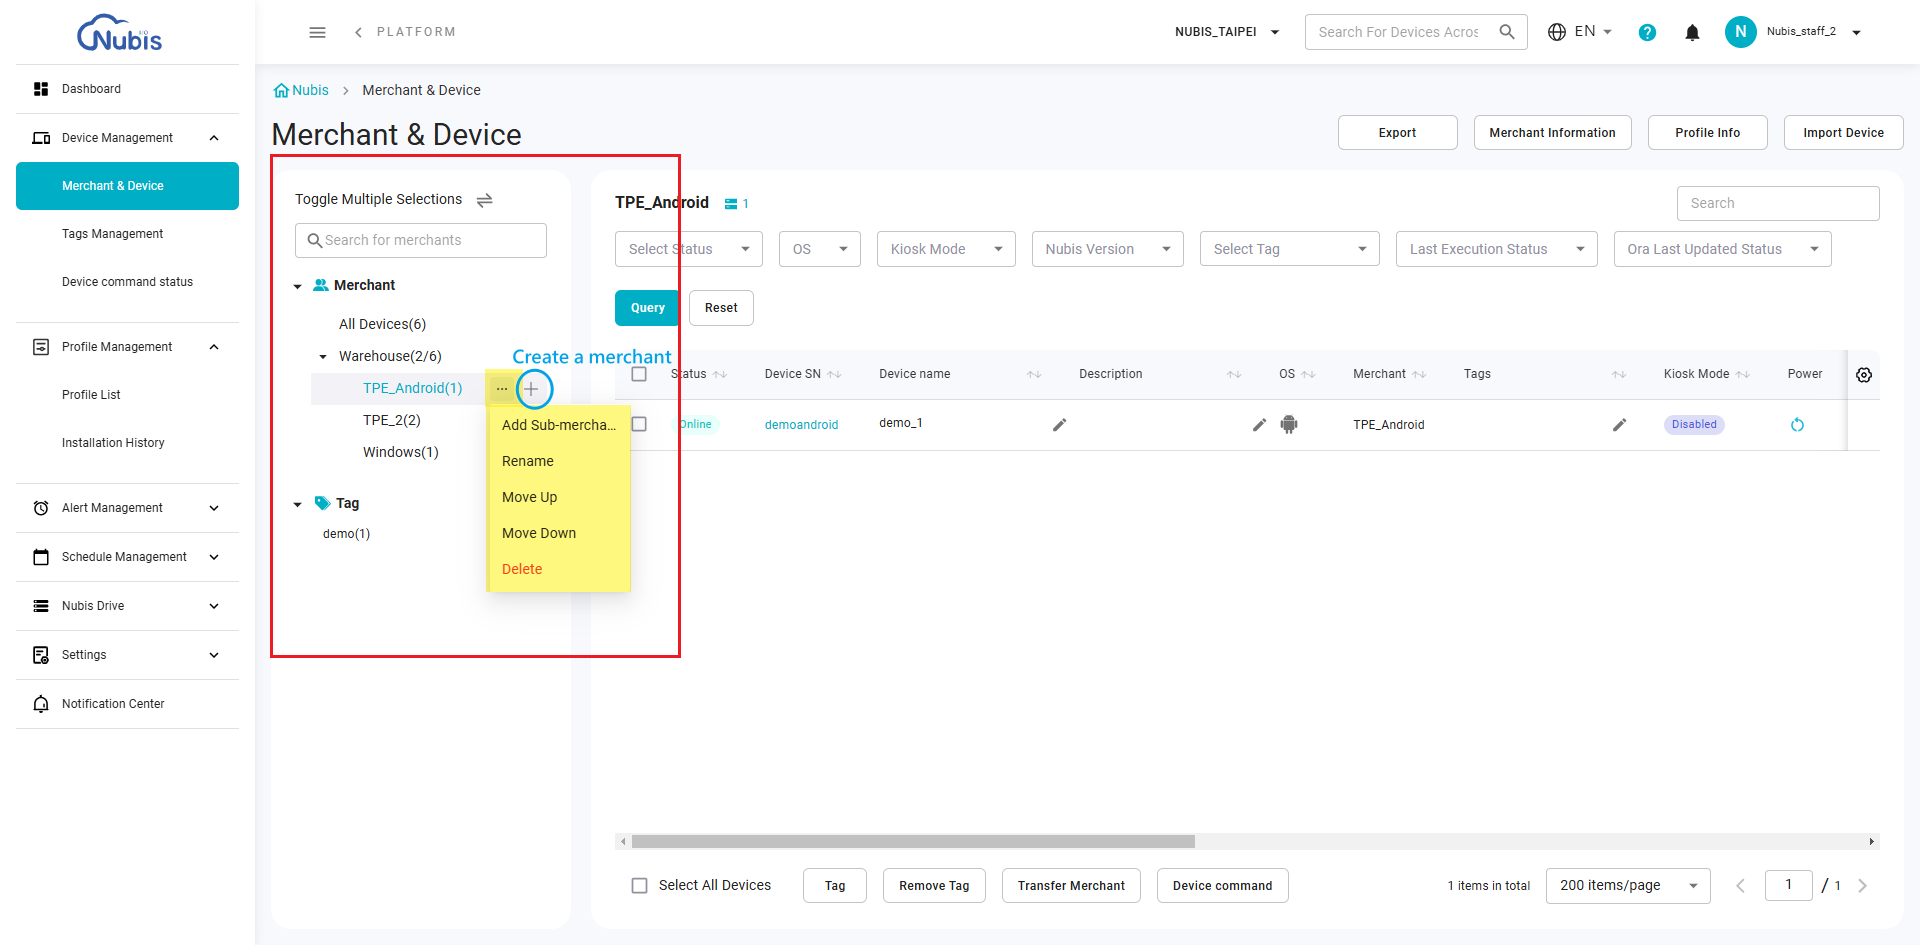Open the globe language icon
Screen dimensions: 1920x945
1557,32
